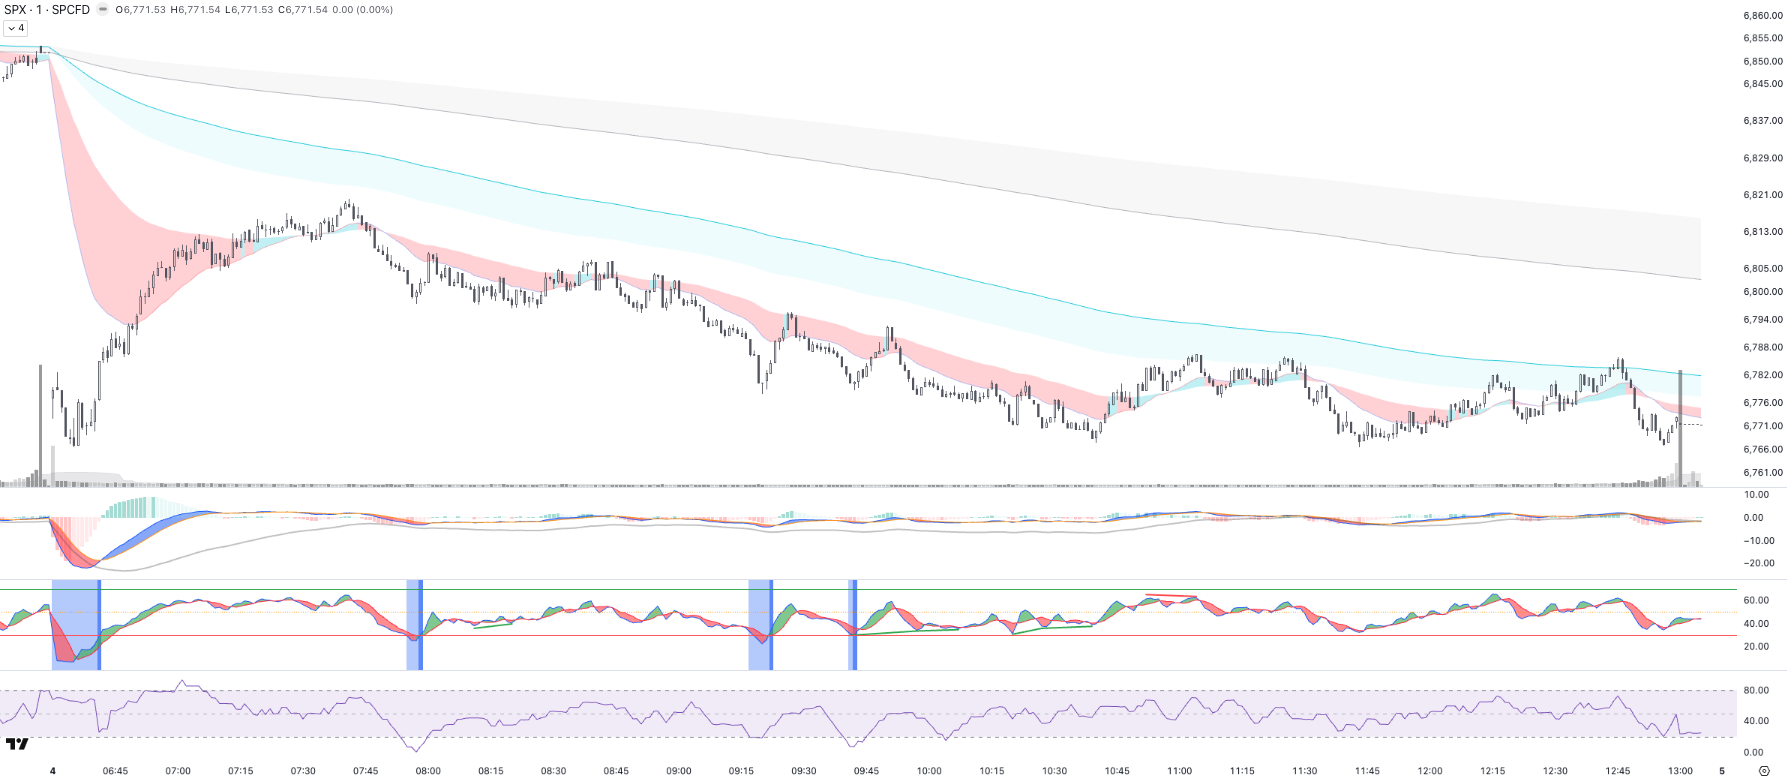Click the 6,771.00 level on price scale

coord(1762,426)
